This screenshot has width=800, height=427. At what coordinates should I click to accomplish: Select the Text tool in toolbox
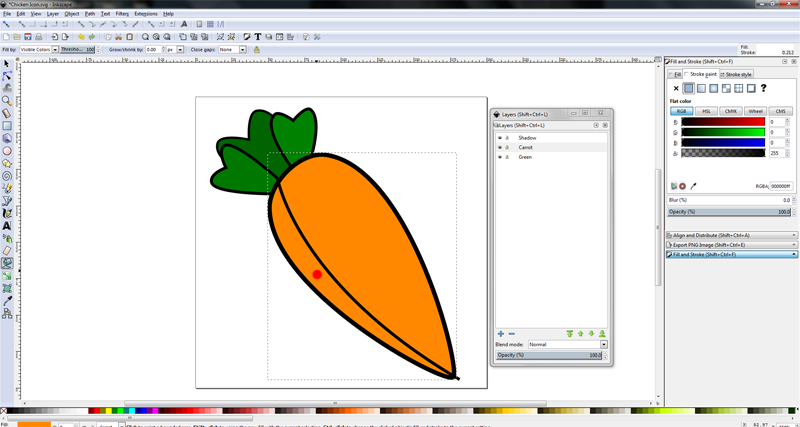tap(7, 225)
